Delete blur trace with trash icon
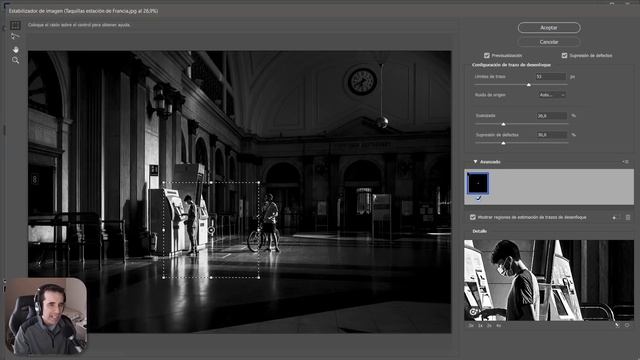This screenshot has height=360, width=640. coord(628,218)
